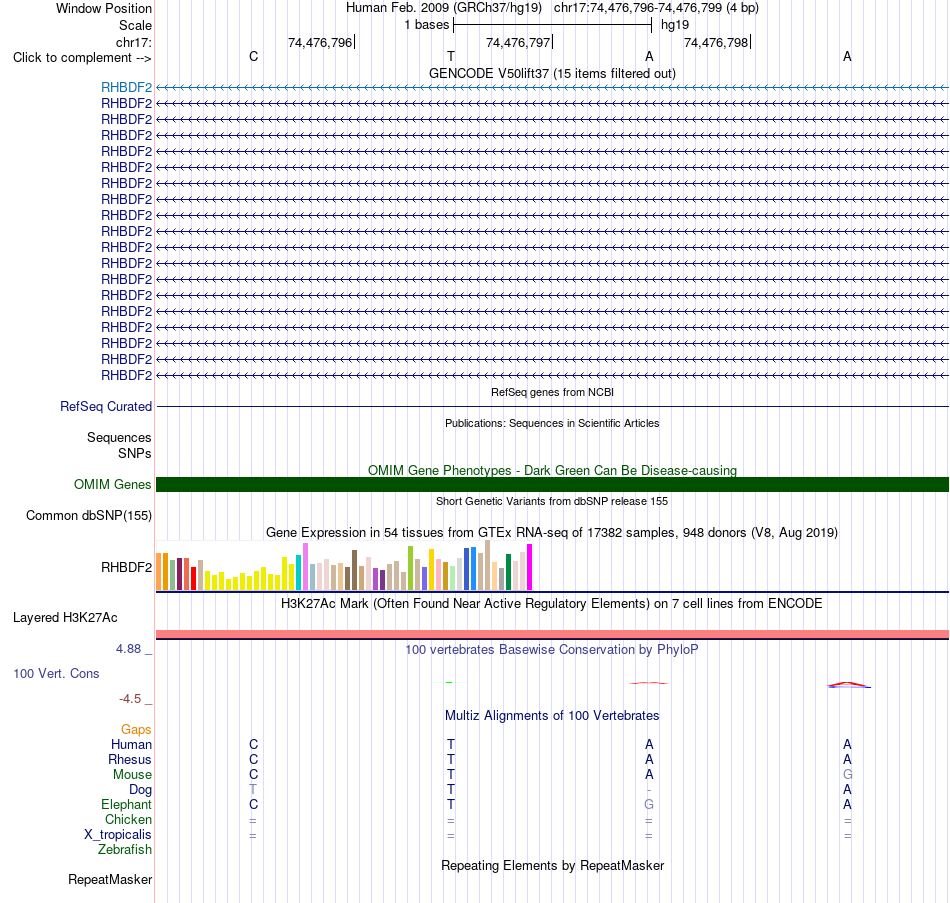Click the chr17: ruler label

pyautogui.click(x=133, y=42)
